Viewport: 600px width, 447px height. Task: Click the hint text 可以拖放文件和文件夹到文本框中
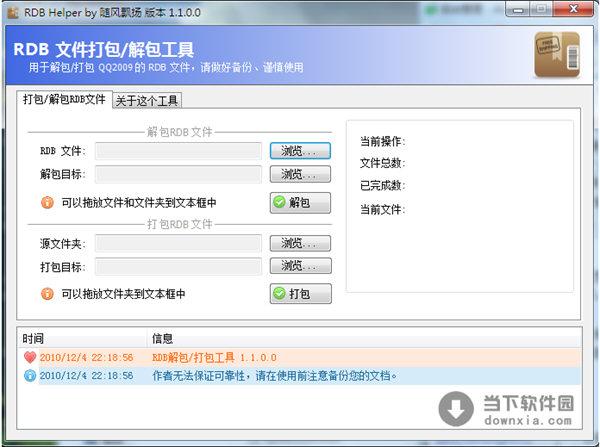click(139, 202)
